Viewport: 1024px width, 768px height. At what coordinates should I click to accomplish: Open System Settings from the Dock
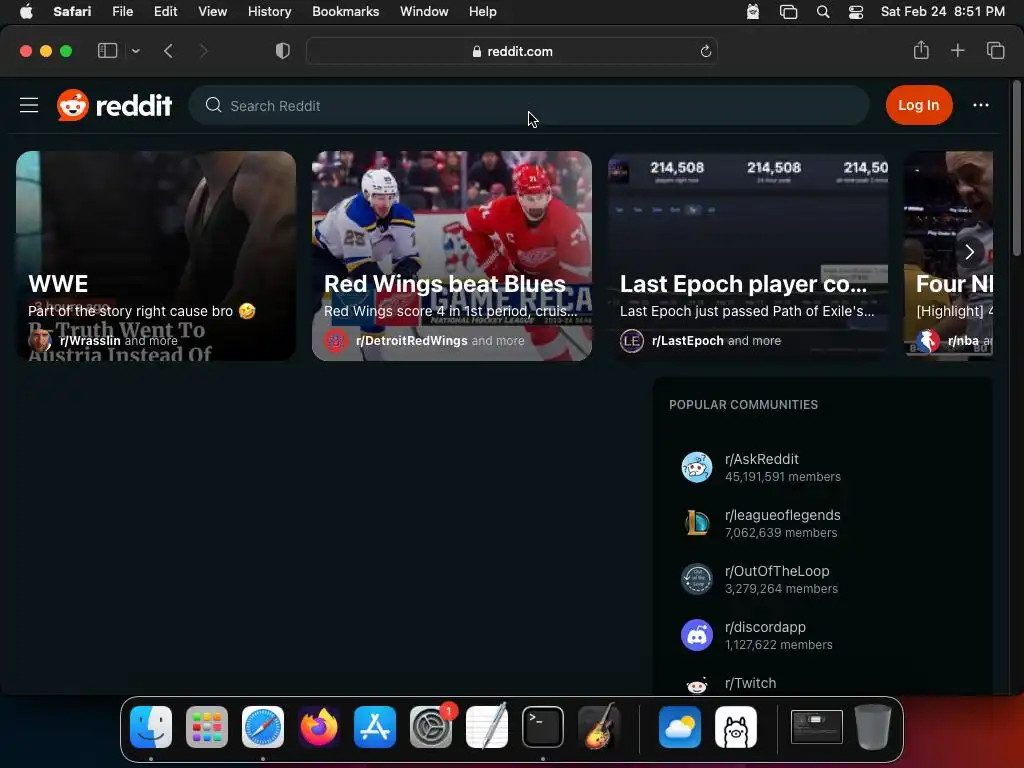click(x=431, y=727)
